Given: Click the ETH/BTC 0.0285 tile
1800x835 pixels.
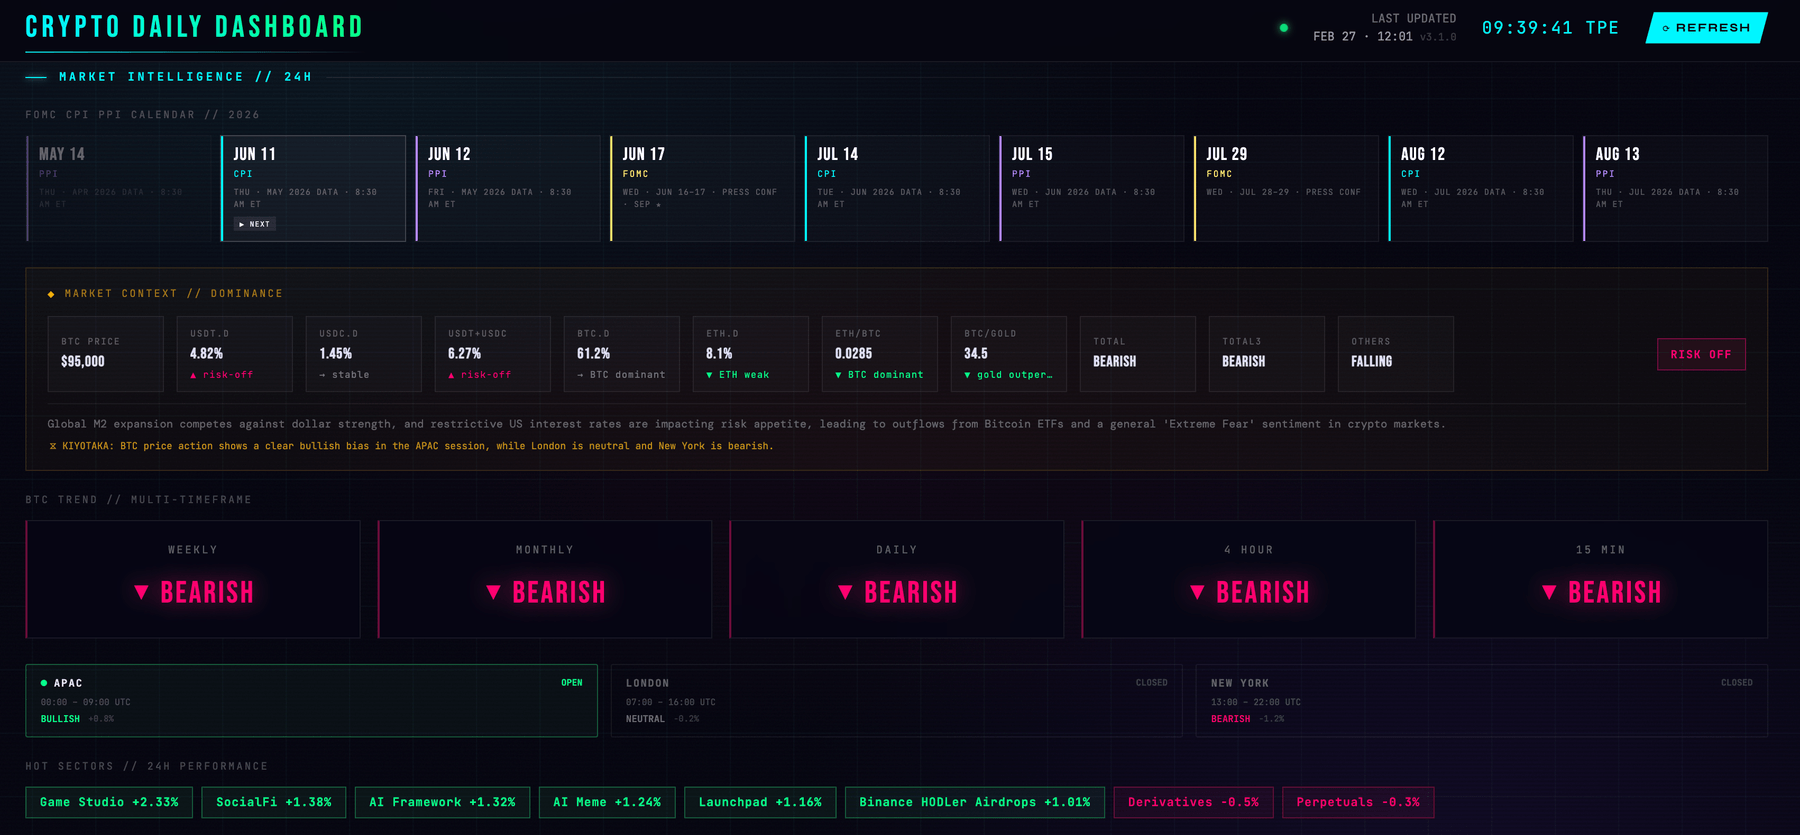Looking at the screenshot, I should 879,354.
